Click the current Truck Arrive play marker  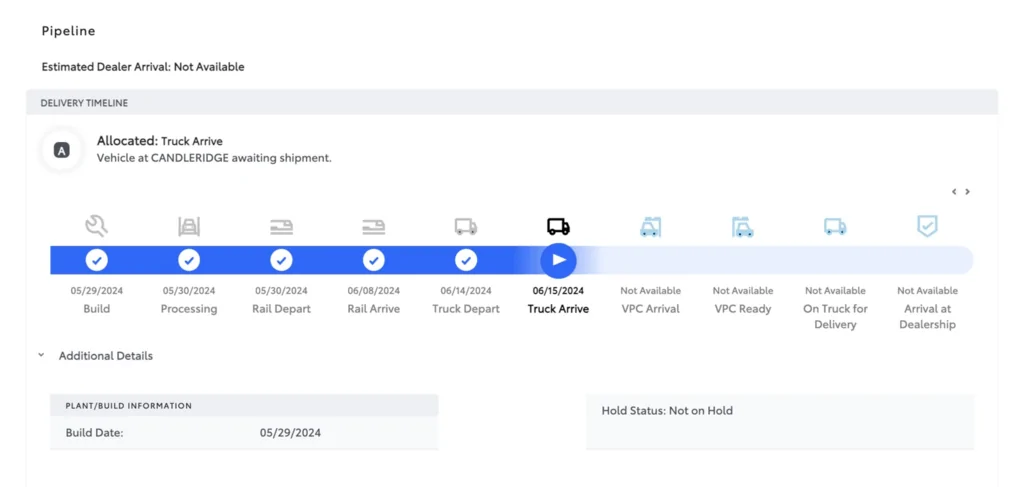[x=558, y=260]
